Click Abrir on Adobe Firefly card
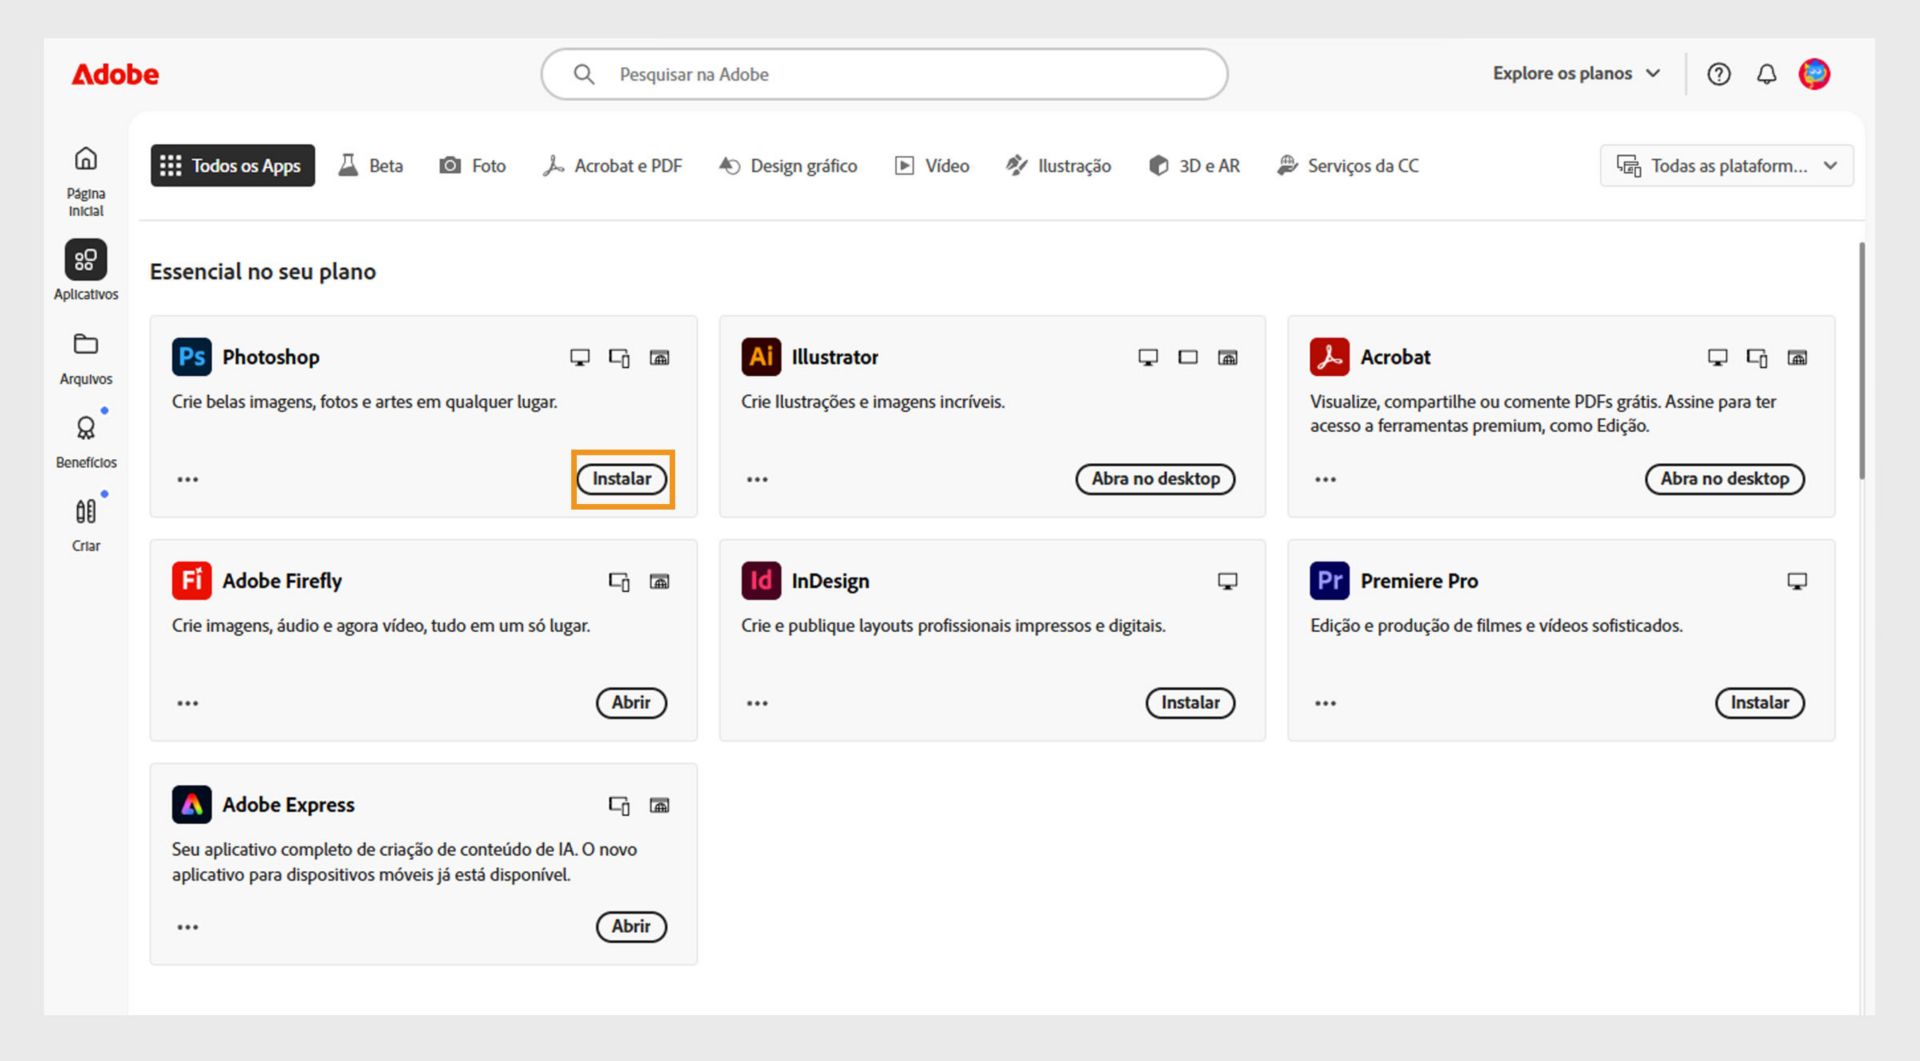 coord(631,703)
